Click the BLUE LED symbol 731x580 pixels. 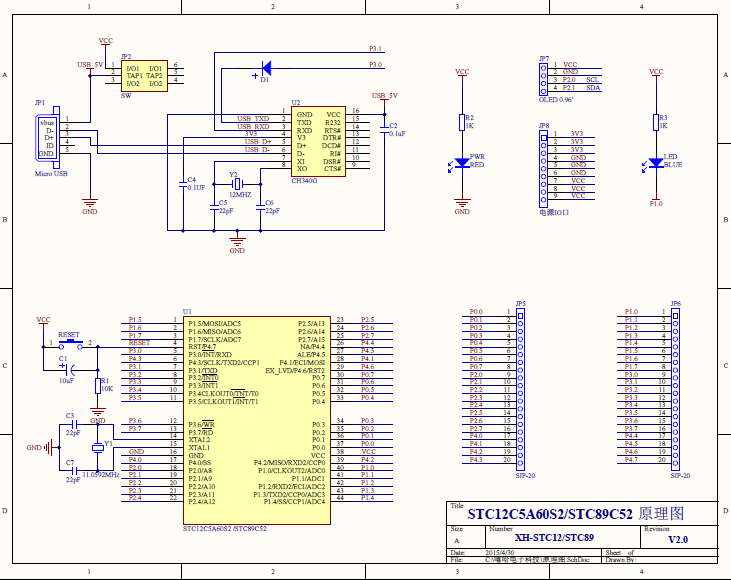(x=656, y=163)
